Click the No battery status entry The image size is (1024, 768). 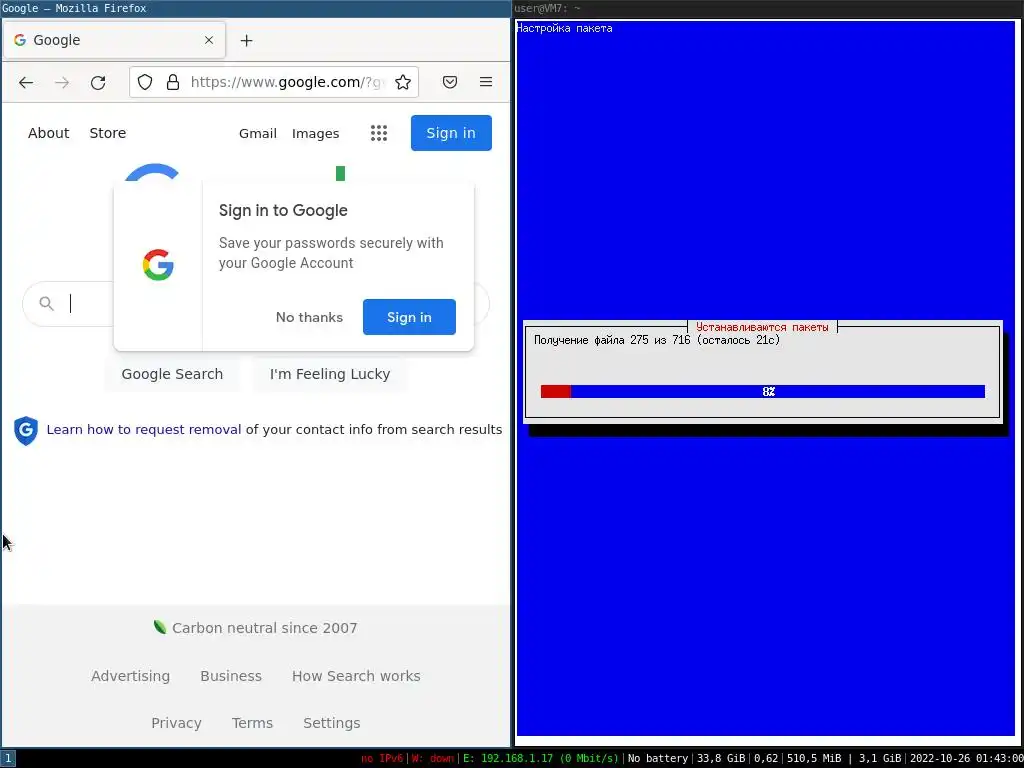[658, 759]
